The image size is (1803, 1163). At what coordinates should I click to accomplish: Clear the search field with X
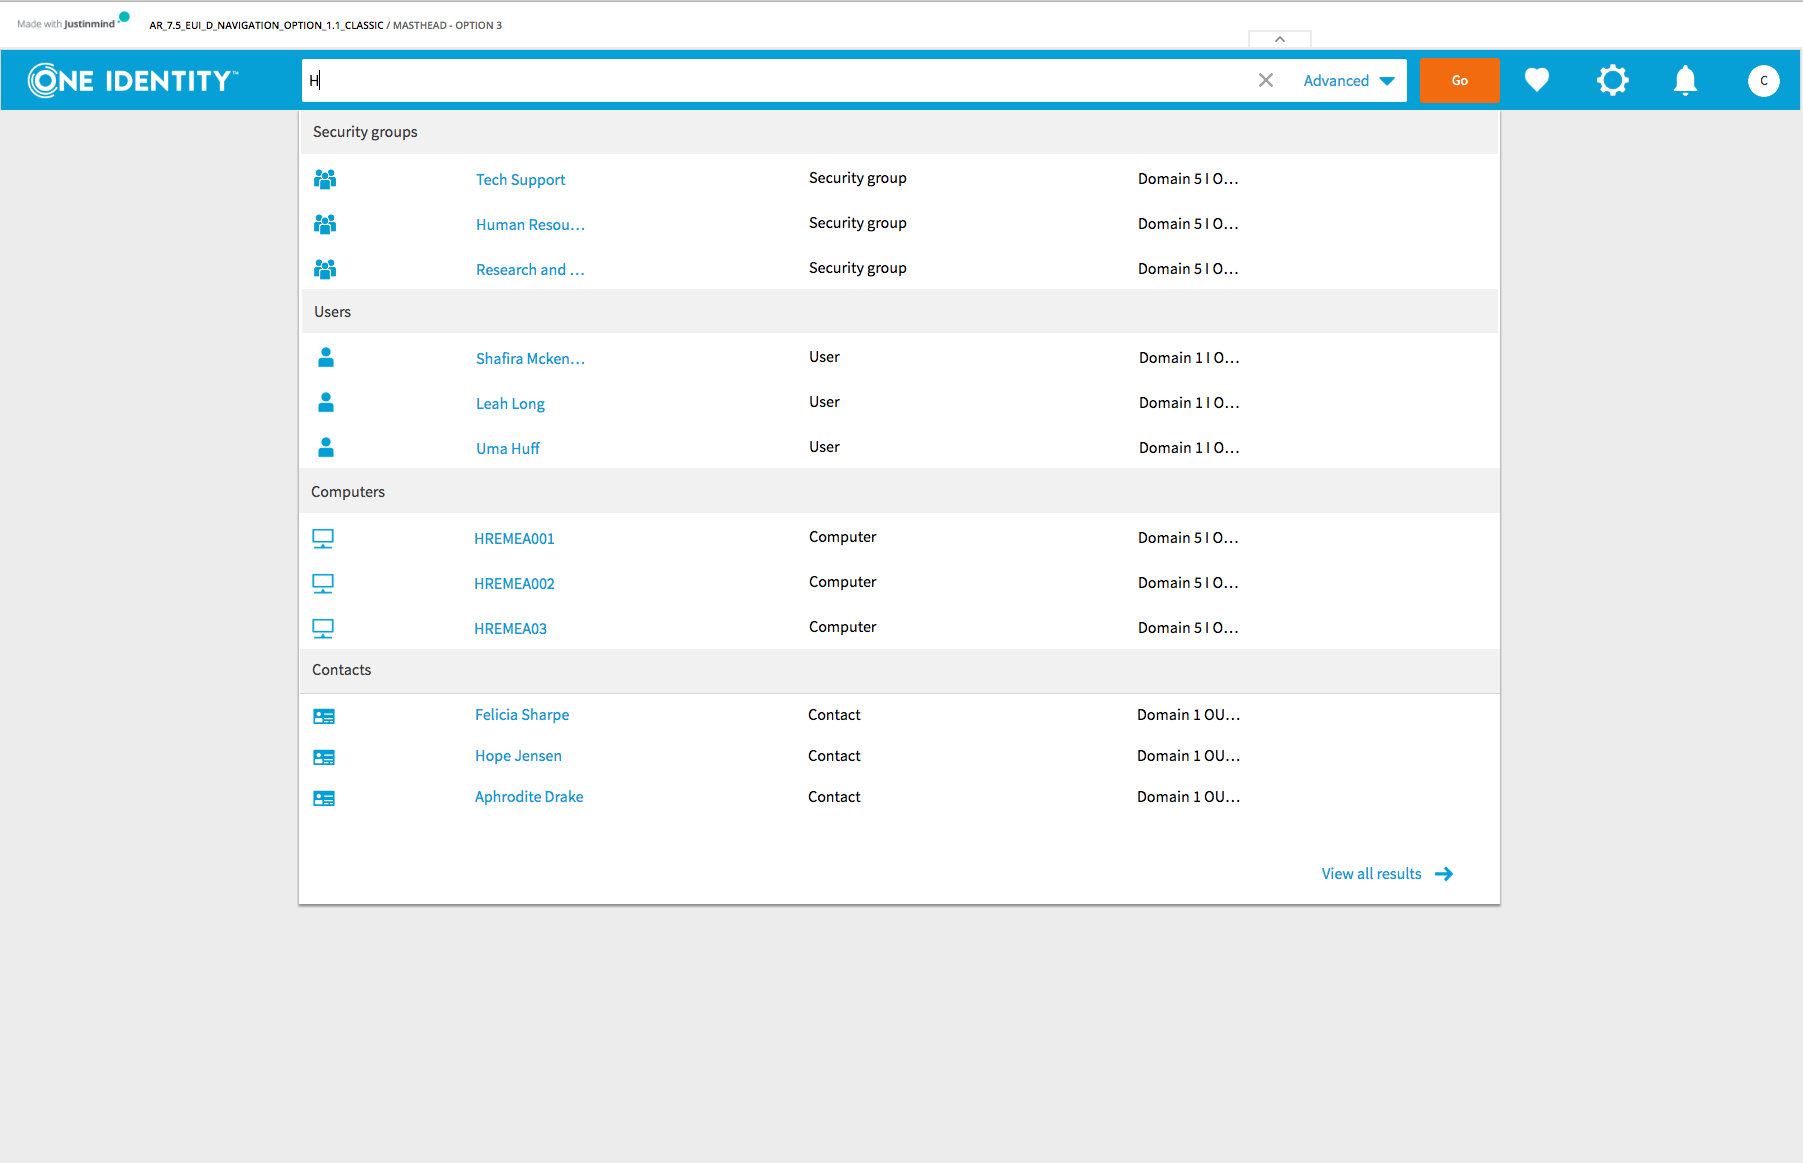pos(1266,80)
